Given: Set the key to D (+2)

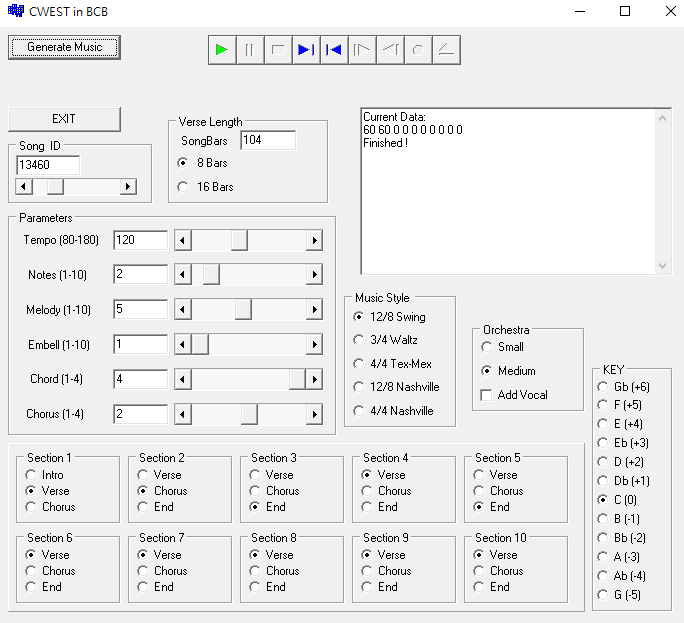Looking at the screenshot, I should tap(601, 461).
